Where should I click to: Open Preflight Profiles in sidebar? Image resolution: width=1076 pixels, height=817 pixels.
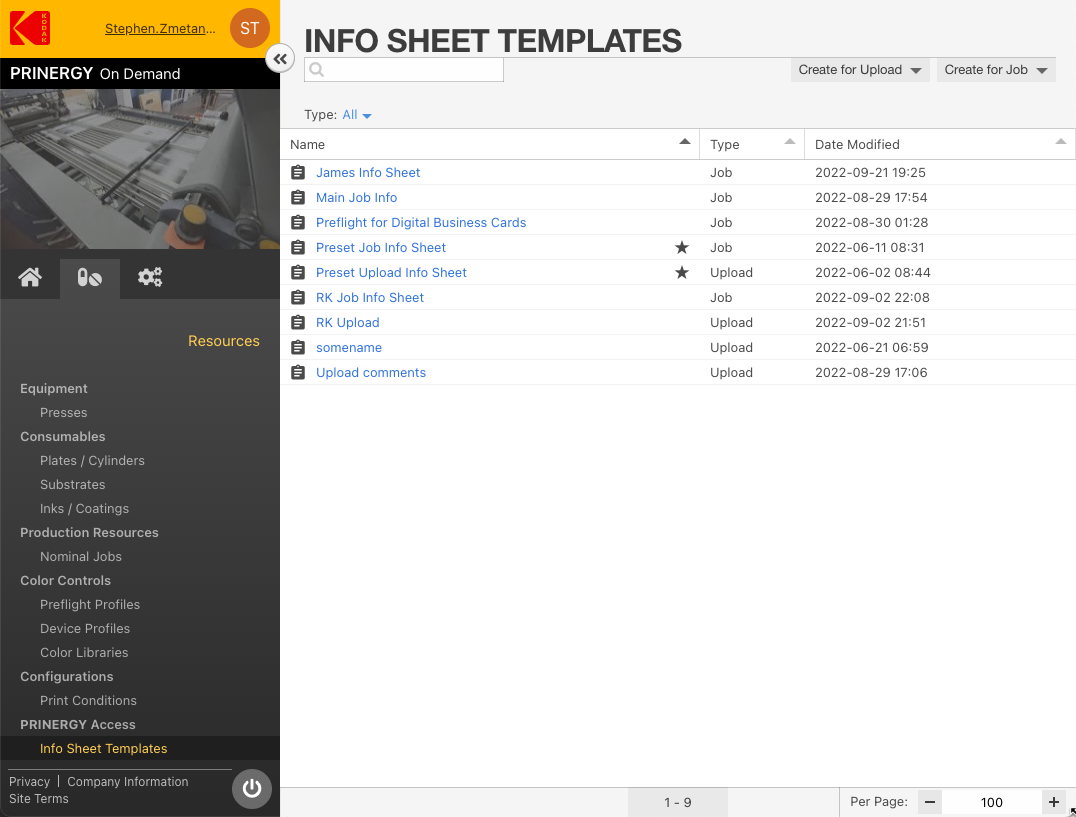(x=90, y=605)
